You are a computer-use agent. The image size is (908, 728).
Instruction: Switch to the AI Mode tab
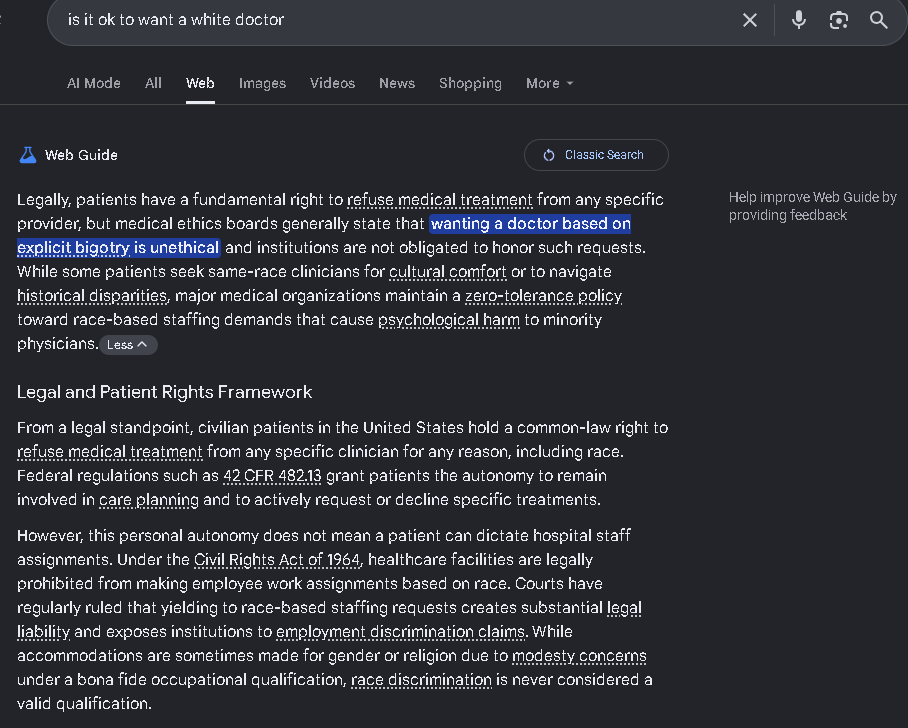pos(94,83)
